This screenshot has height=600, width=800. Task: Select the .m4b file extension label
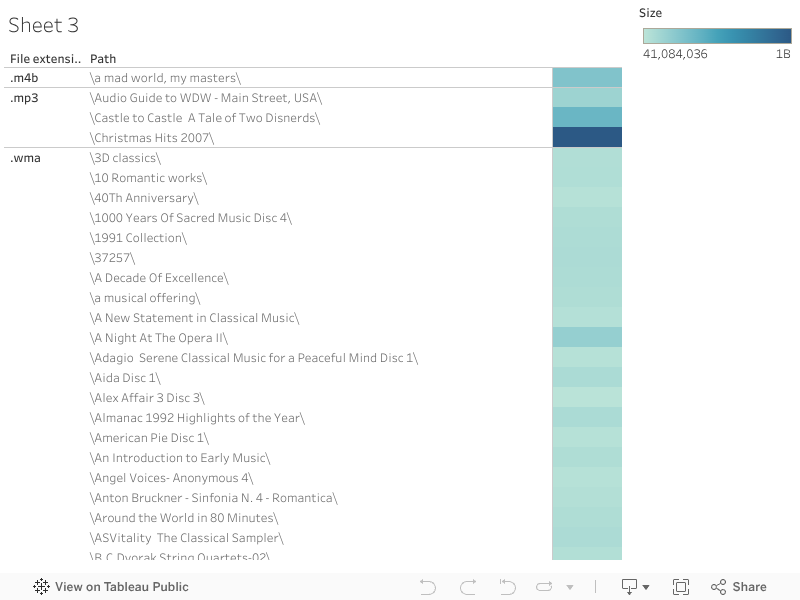point(25,78)
